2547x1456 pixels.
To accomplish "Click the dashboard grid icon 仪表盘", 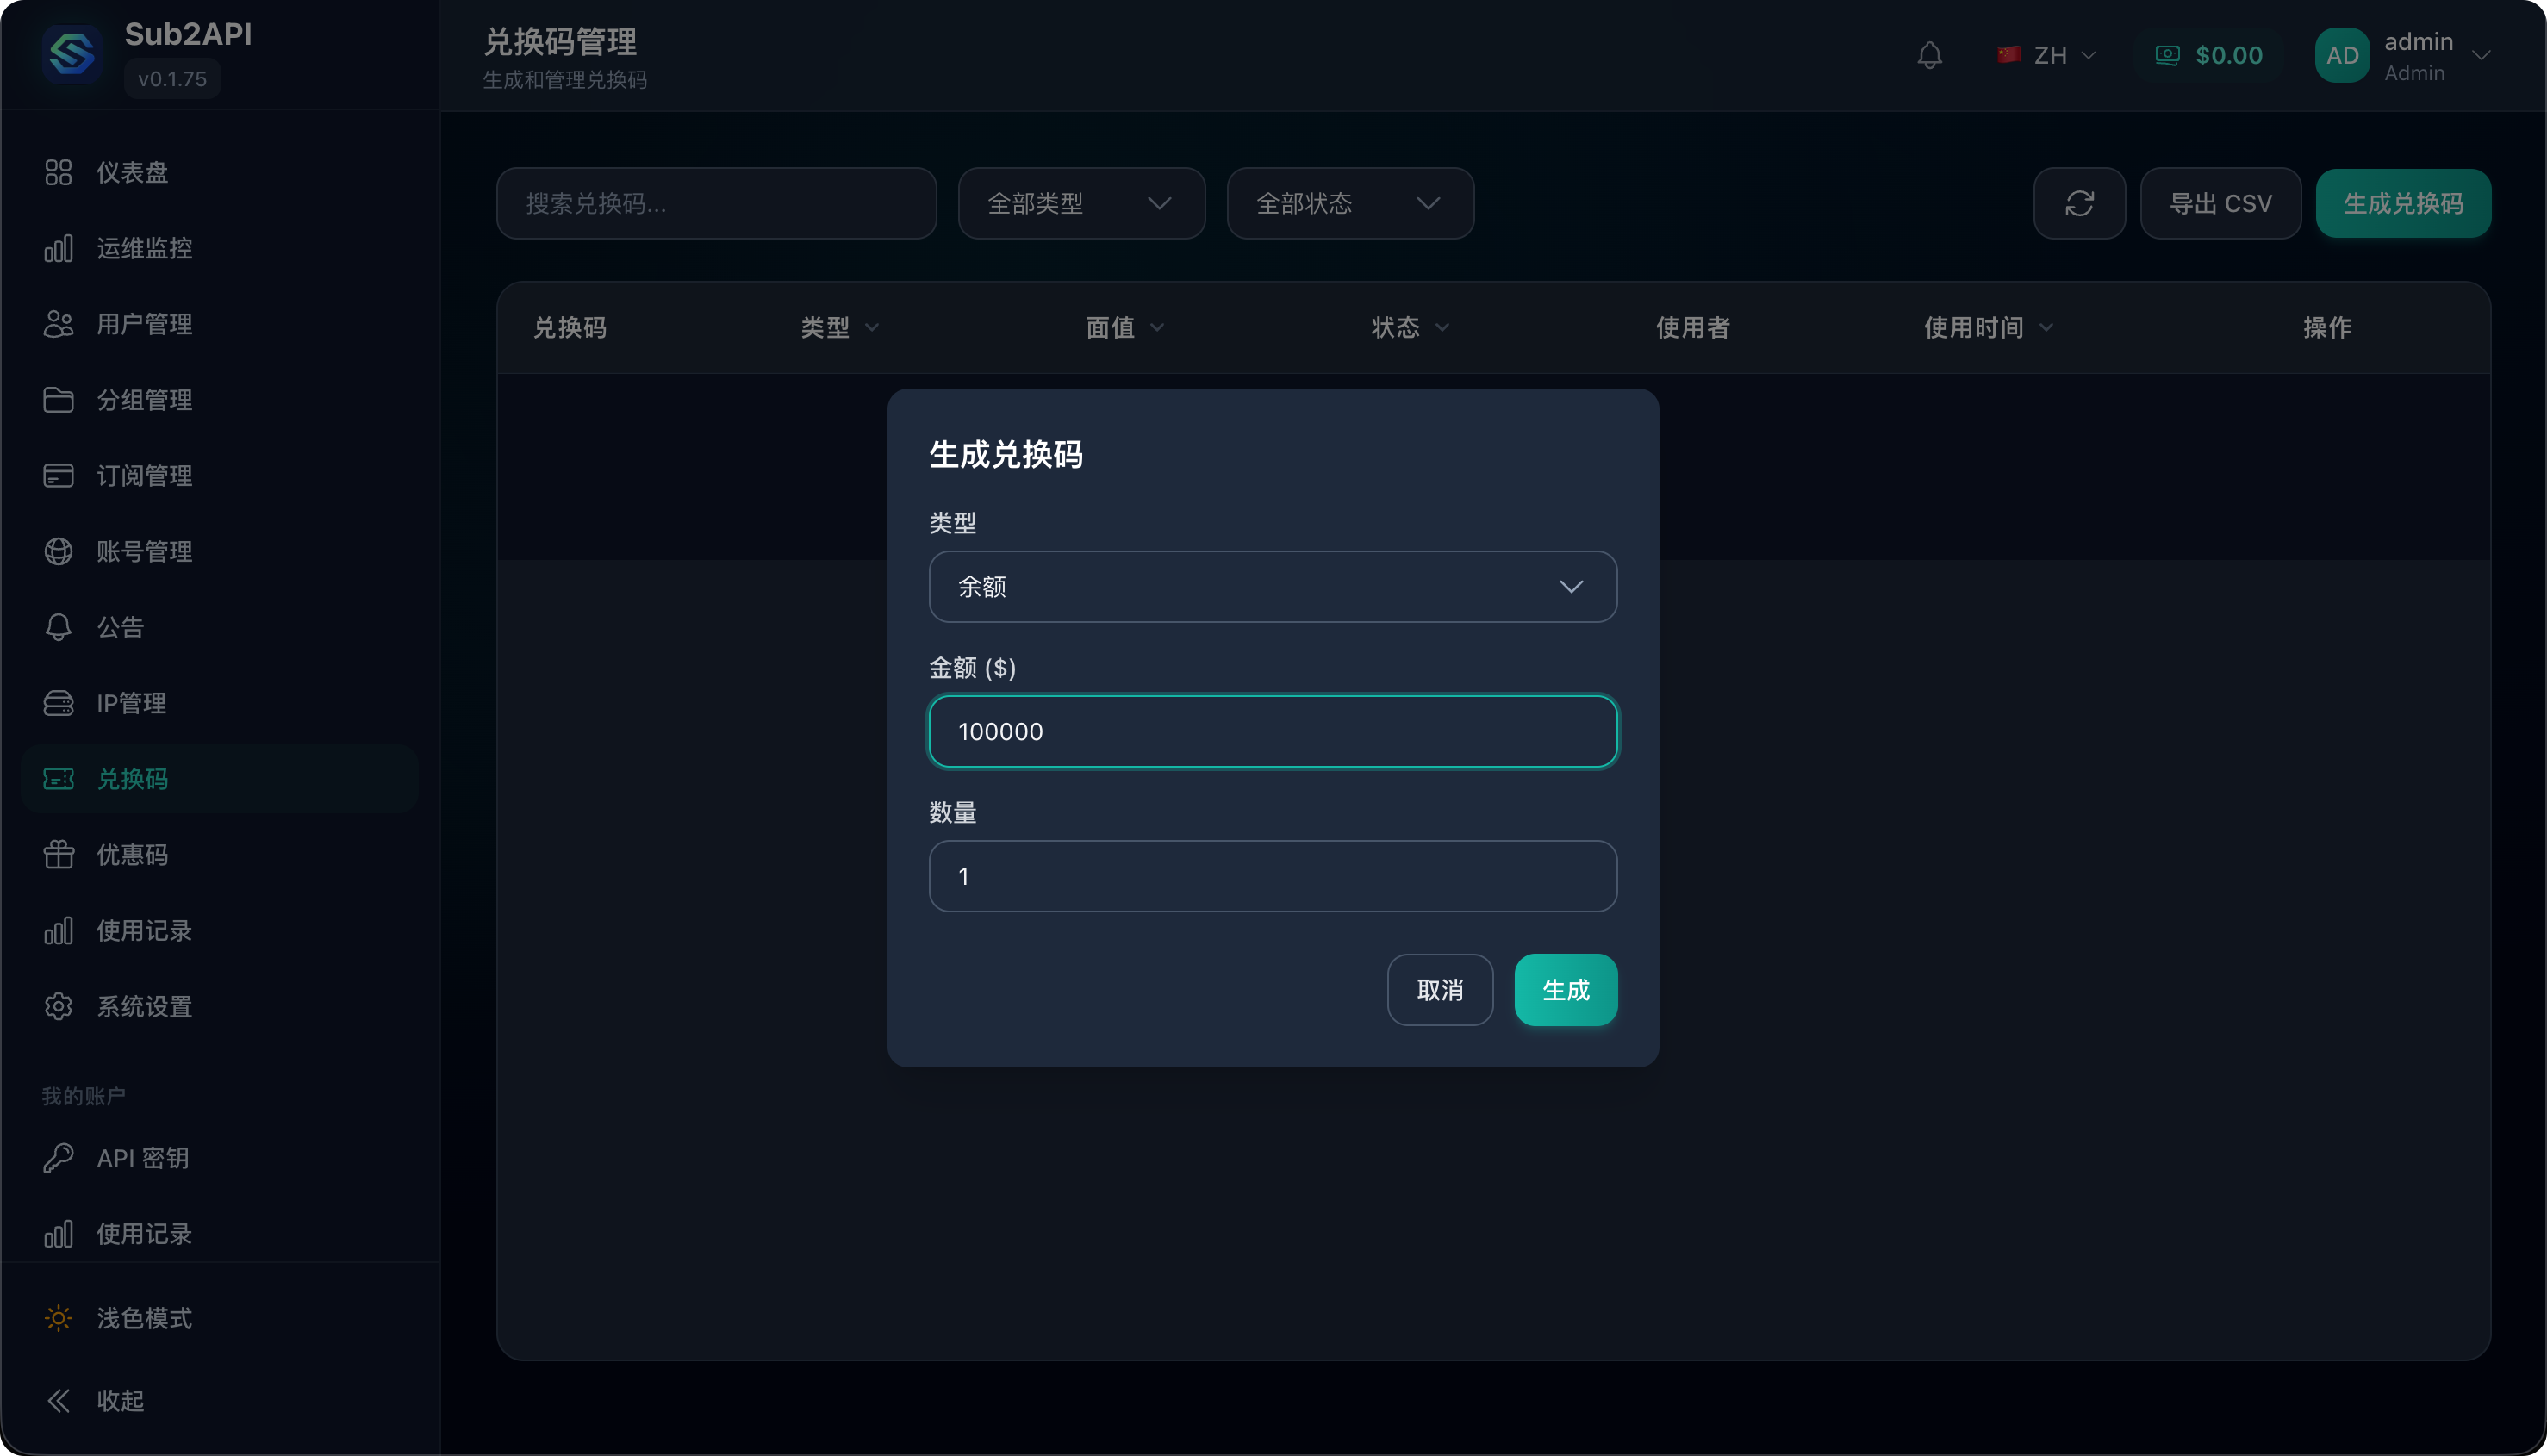I will pyautogui.click(x=58, y=172).
